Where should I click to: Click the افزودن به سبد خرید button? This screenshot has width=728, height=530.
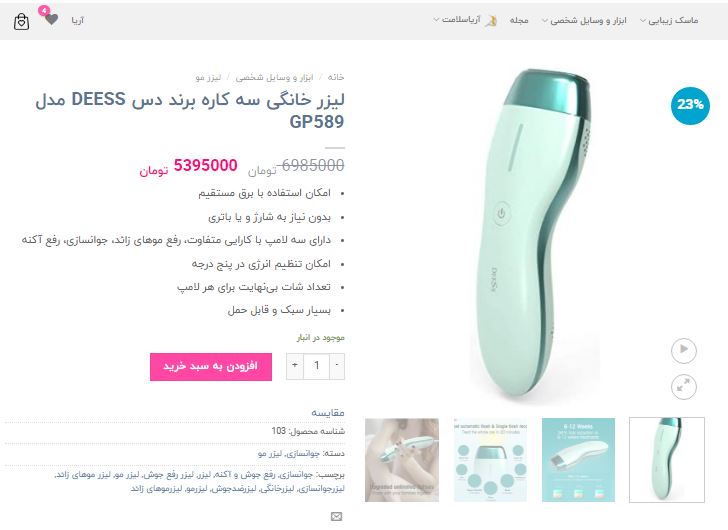(x=211, y=367)
